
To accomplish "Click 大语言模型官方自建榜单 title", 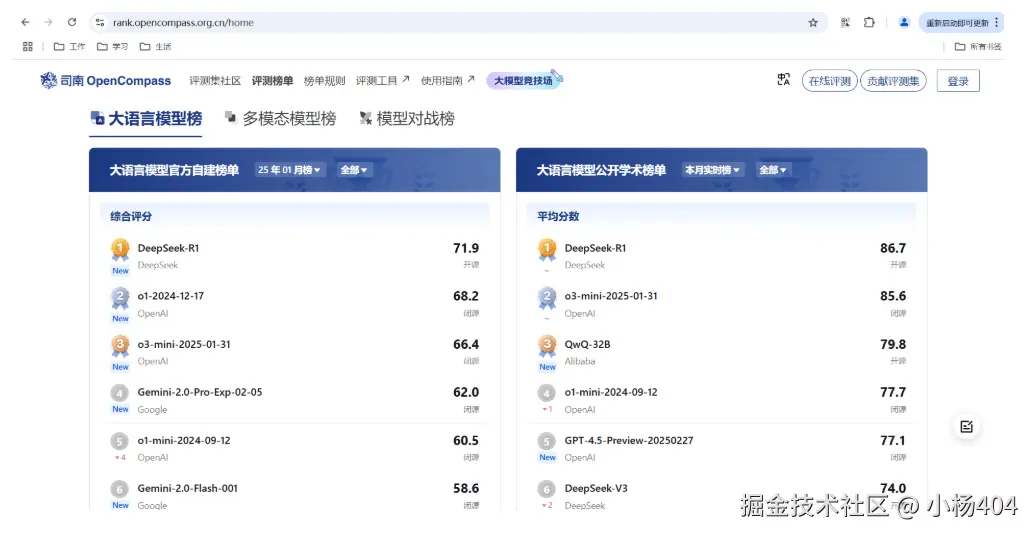I will click(x=174, y=170).
